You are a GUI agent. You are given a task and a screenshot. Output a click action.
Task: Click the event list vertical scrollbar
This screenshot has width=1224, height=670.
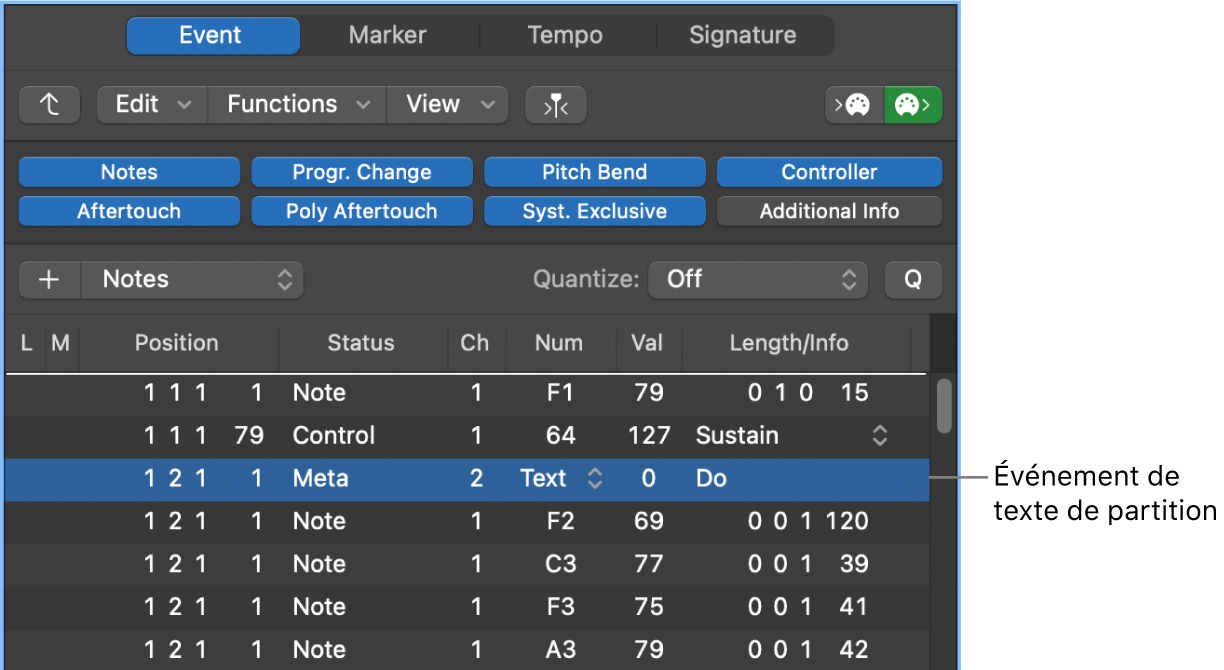pyautogui.click(x=944, y=405)
